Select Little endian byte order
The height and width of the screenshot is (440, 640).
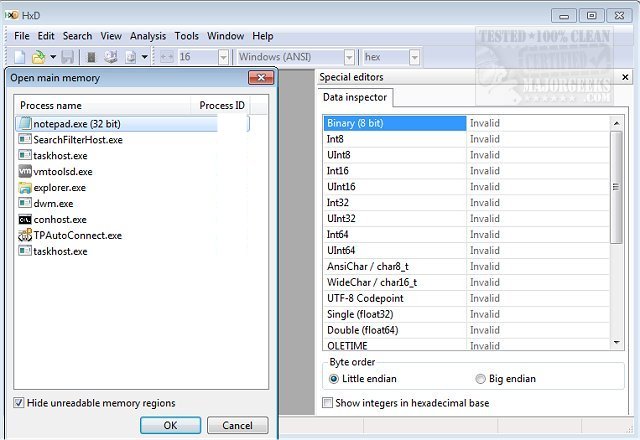tap(333, 379)
